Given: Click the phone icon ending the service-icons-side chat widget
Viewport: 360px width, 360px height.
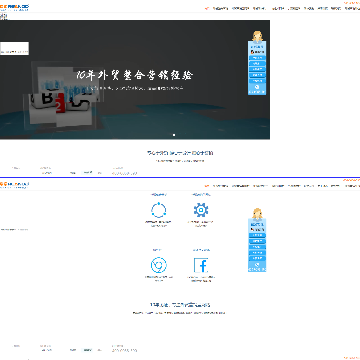Looking at the screenshot, I should [x=257, y=264].
